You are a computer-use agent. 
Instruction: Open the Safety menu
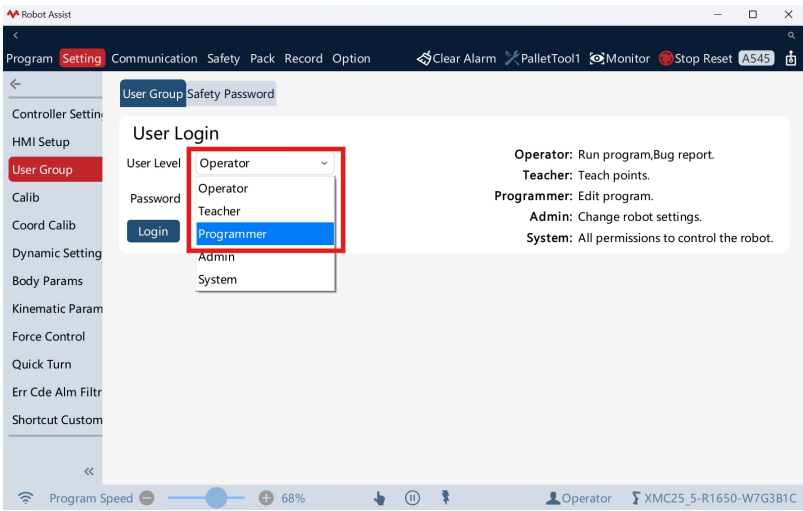(223, 58)
